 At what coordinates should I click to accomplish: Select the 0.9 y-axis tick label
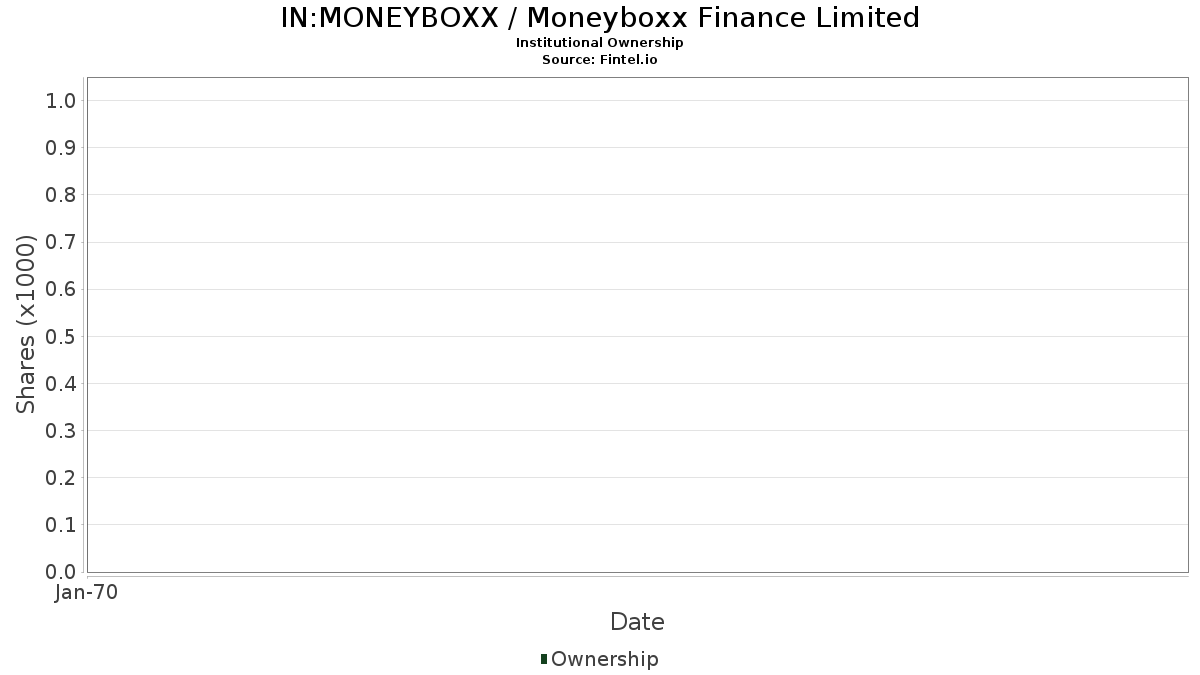pos(61,148)
